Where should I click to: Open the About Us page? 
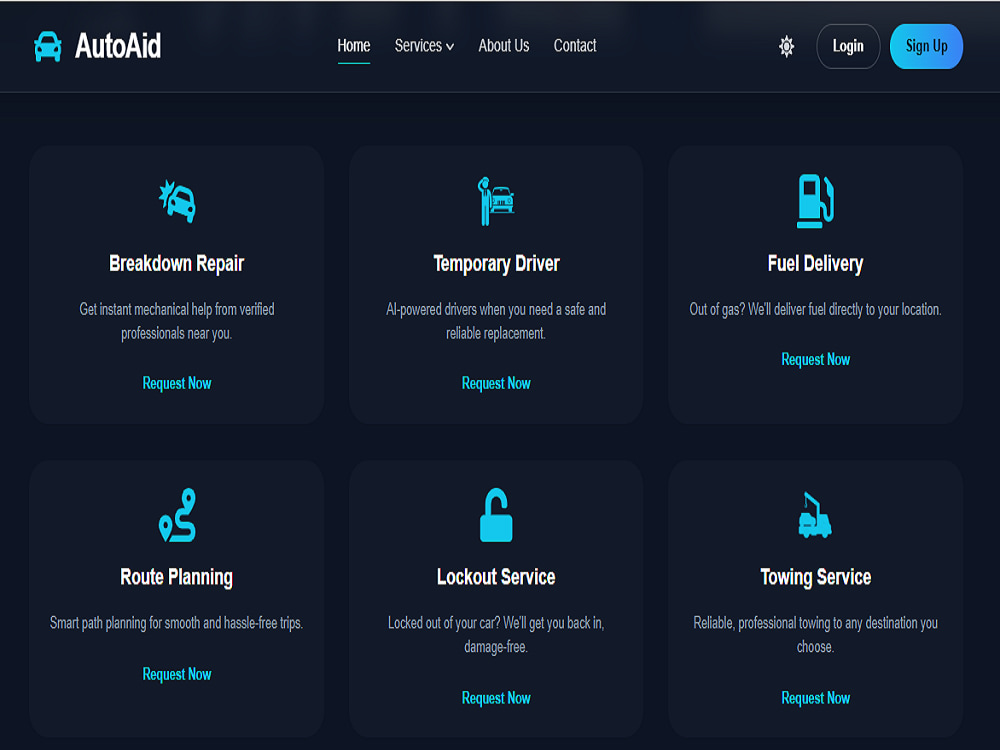coord(504,46)
